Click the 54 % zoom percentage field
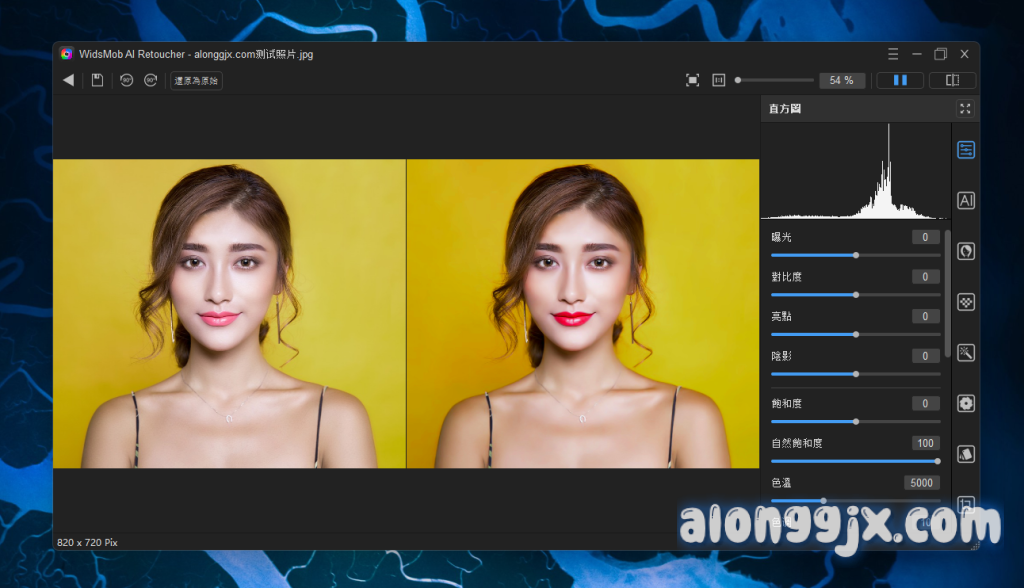The width and height of the screenshot is (1024, 588). tap(842, 80)
